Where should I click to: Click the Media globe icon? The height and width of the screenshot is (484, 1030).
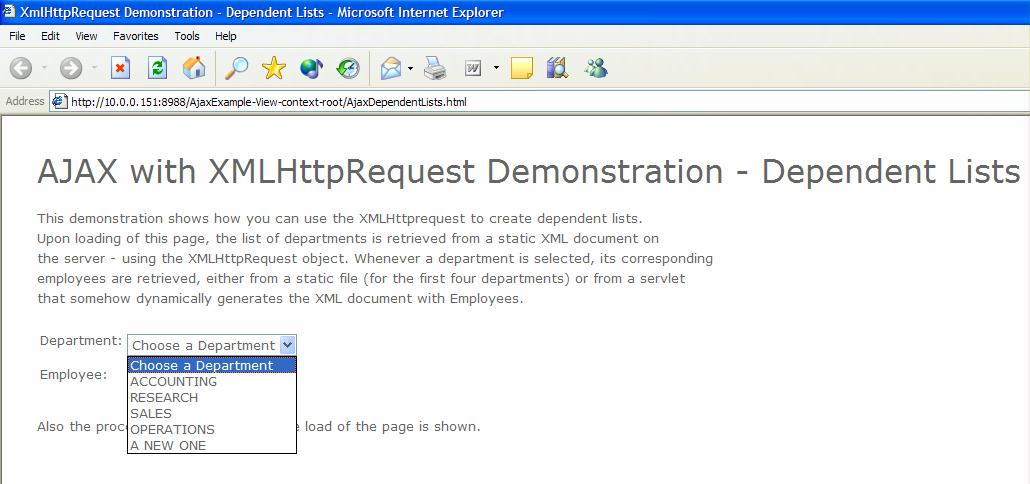(311, 68)
